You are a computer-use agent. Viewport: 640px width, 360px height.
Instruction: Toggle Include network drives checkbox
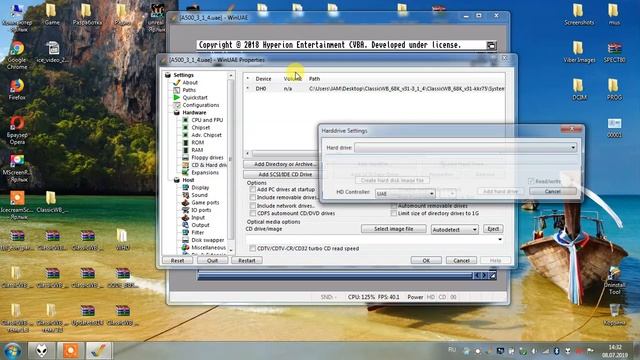(253, 206)
